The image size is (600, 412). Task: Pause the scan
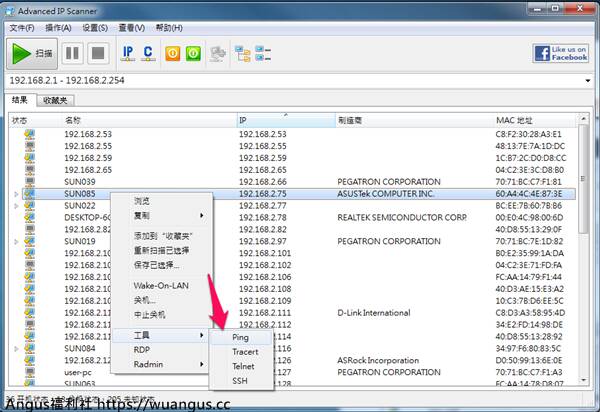72,53
